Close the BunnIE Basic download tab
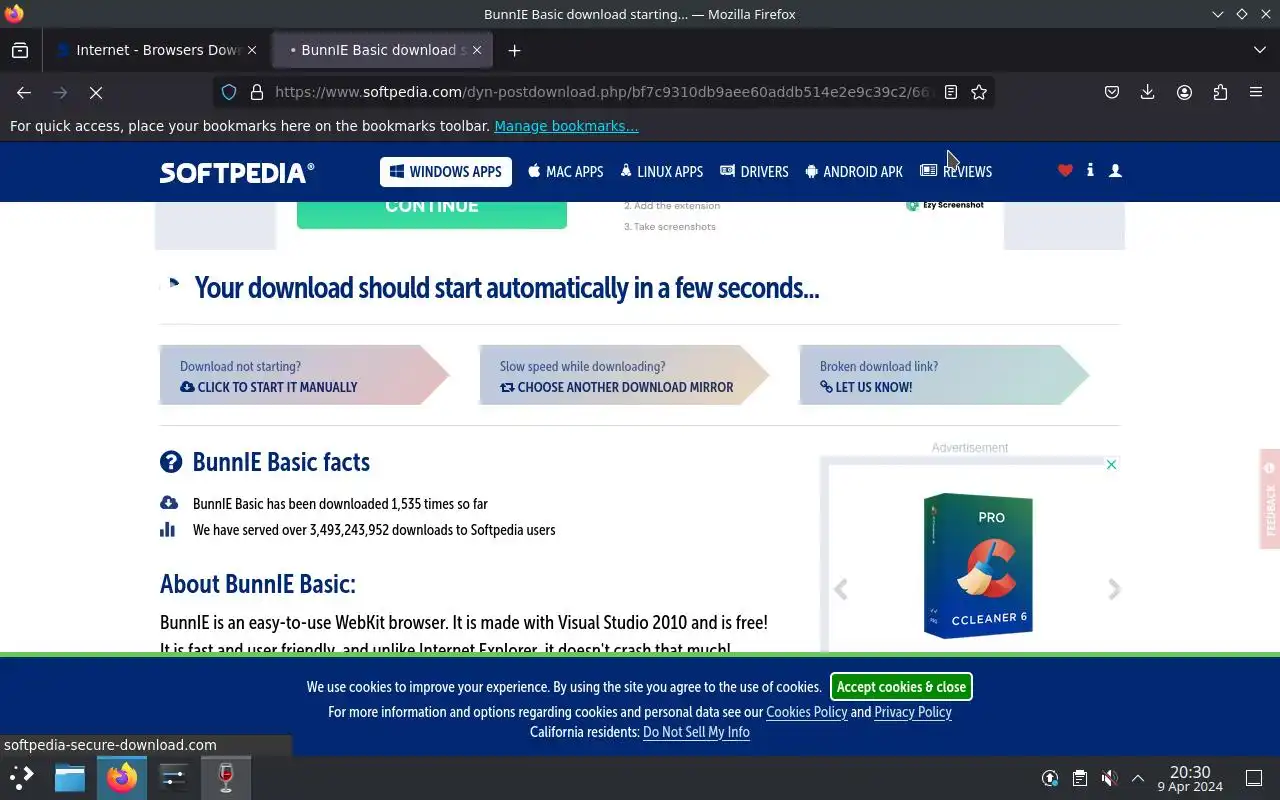The width and height of the screenshot is (1280, 800). coord(477,50)
